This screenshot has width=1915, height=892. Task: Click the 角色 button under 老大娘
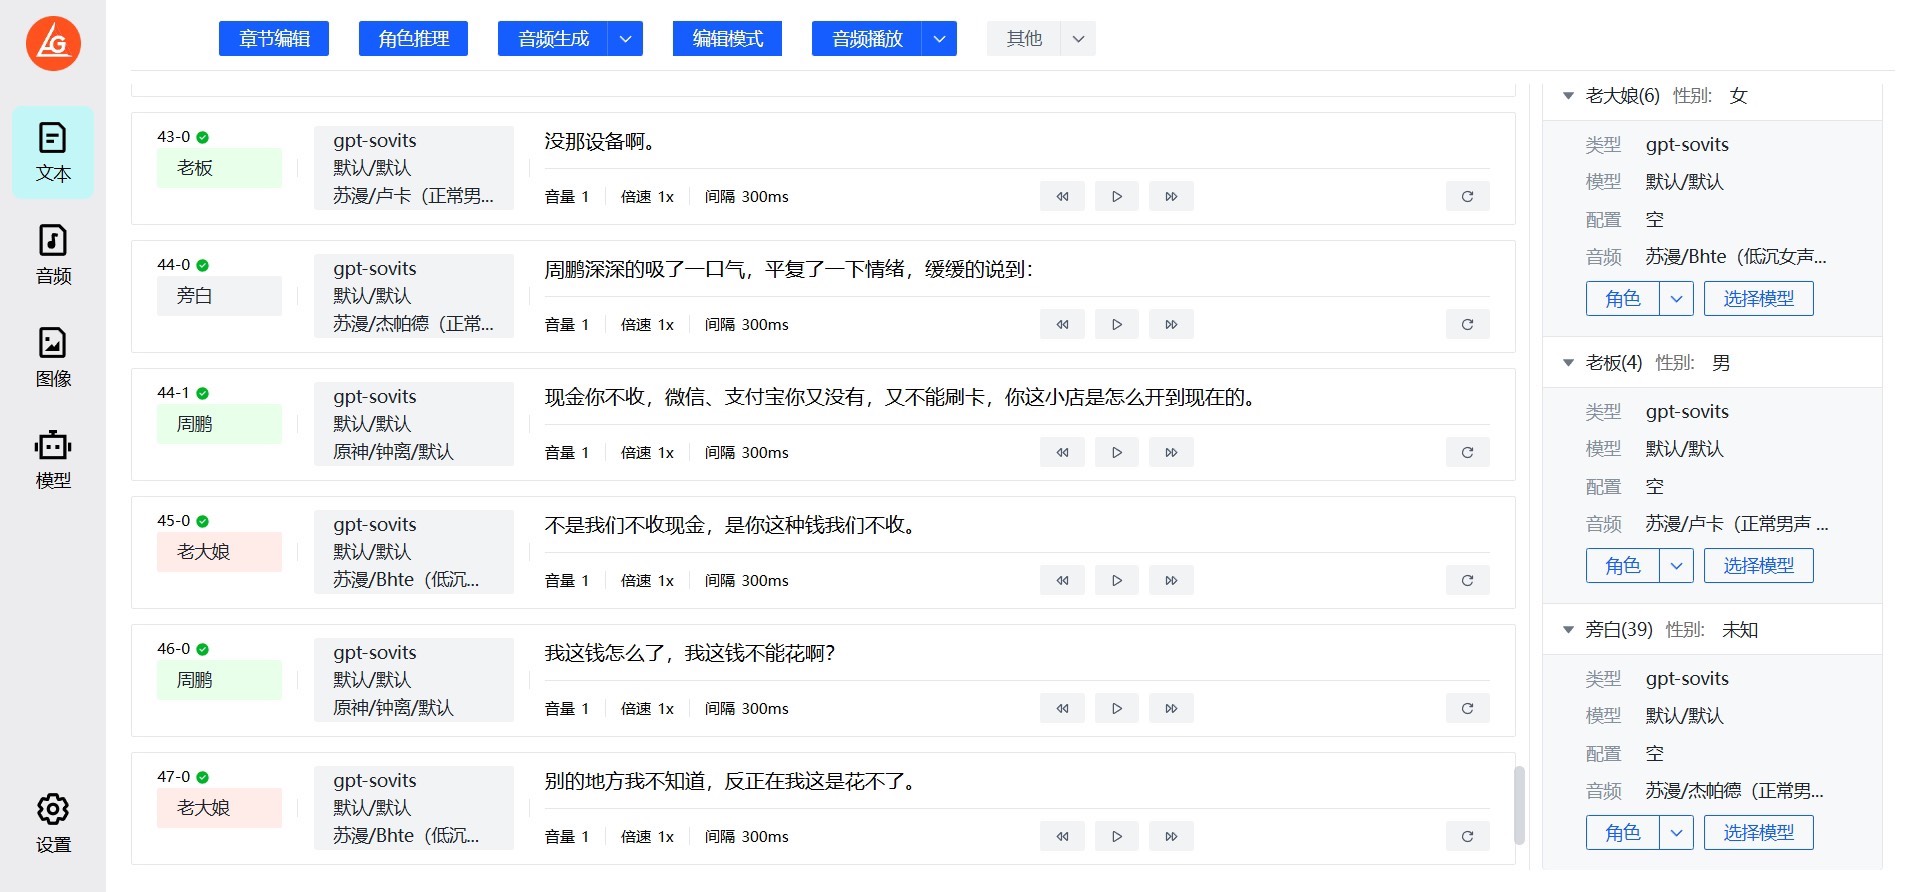tap(1623, 299)
